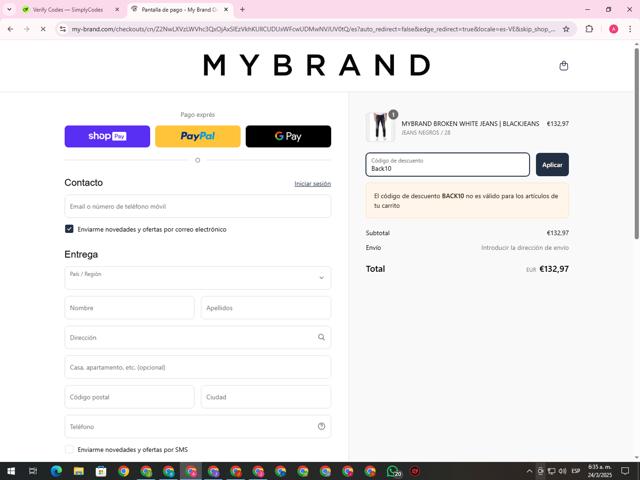
Task: Click the black jeans product thumbnail
Action: 380,127
